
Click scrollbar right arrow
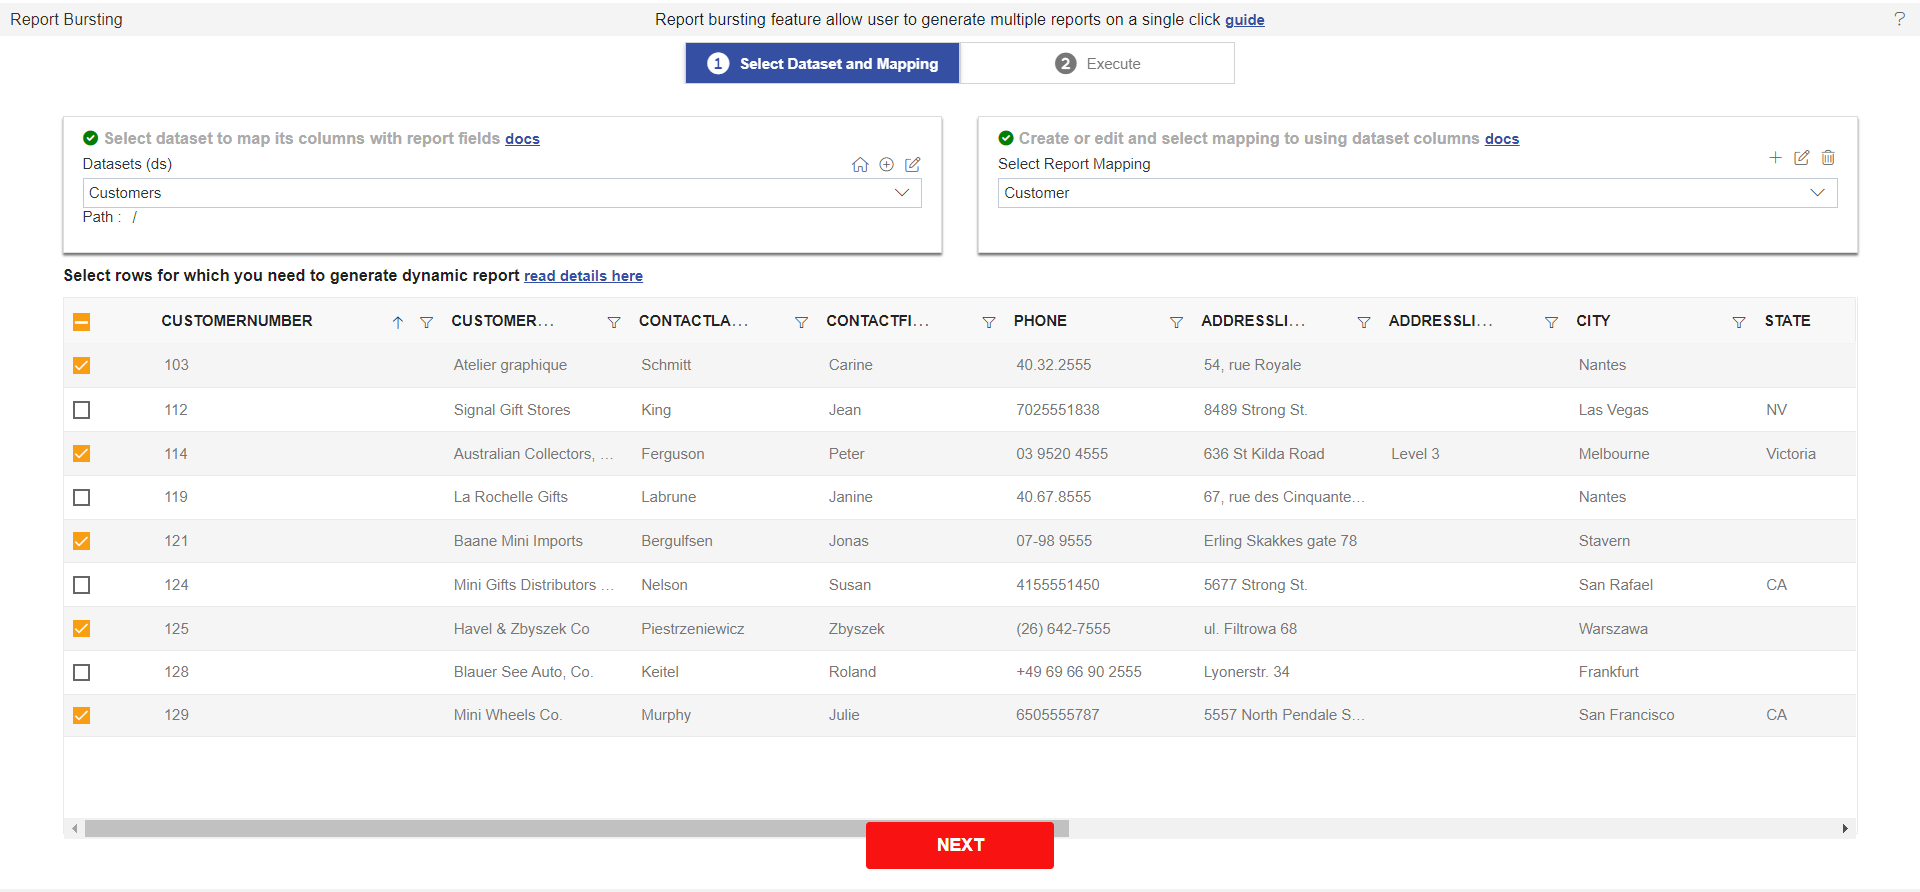[x=1845, y=829]
